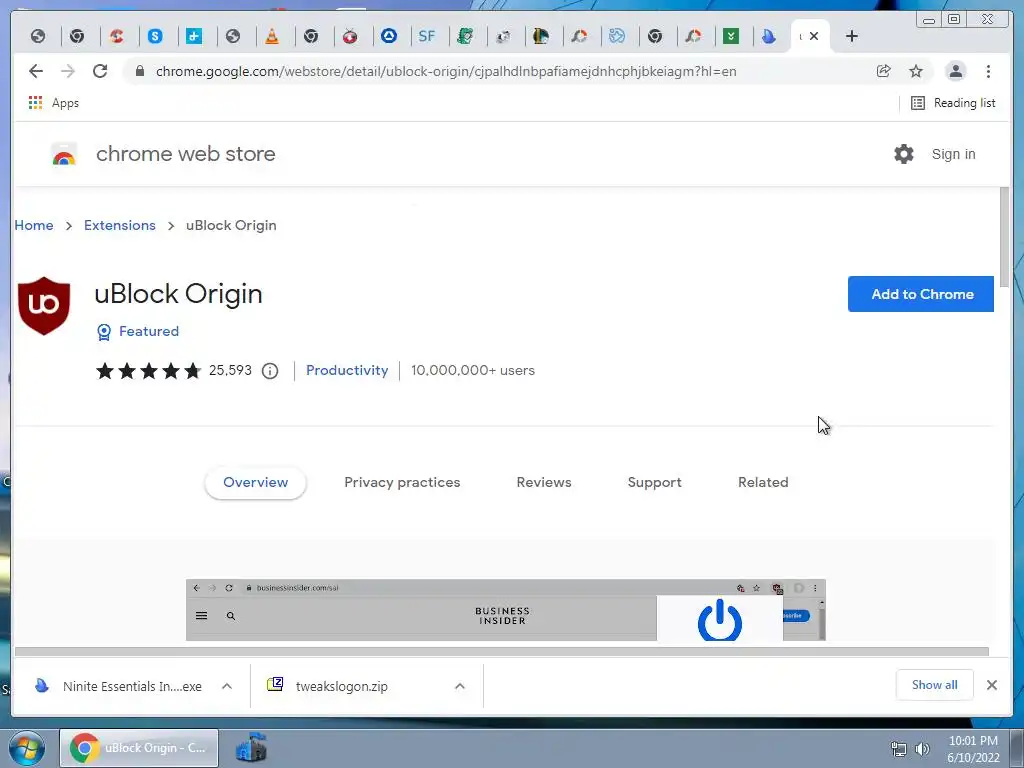Close the downloads bar
Viewport: 1024px width, 768px height.
992,685
